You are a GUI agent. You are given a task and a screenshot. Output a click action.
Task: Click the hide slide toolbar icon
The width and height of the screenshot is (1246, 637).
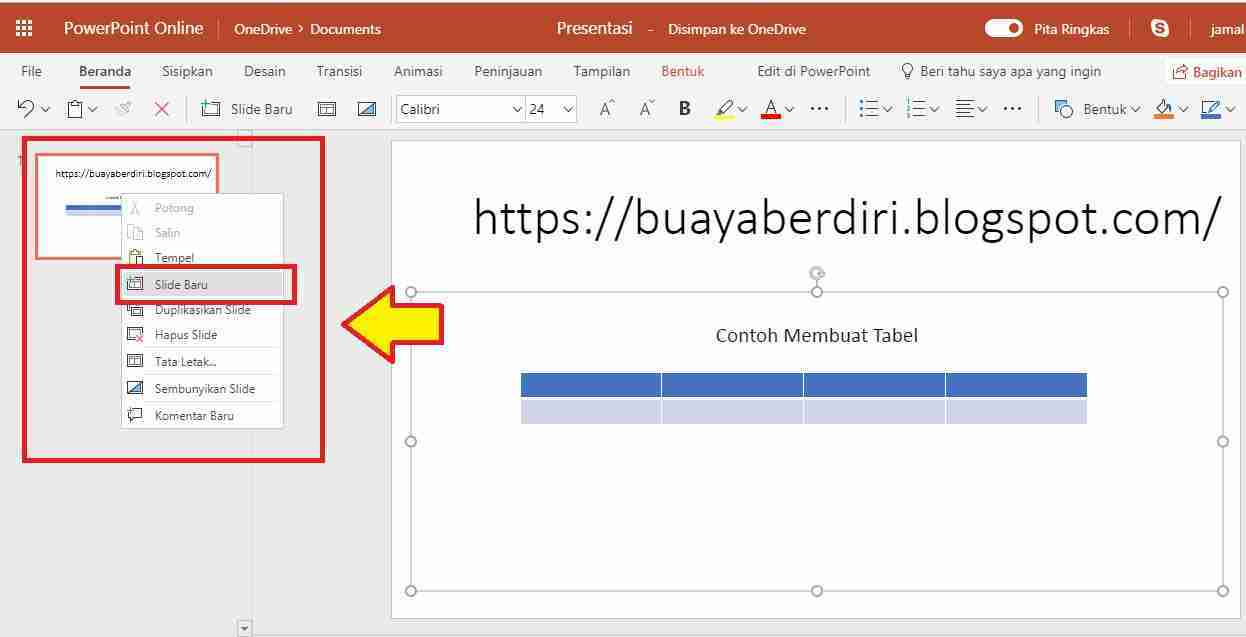(367, 109)
